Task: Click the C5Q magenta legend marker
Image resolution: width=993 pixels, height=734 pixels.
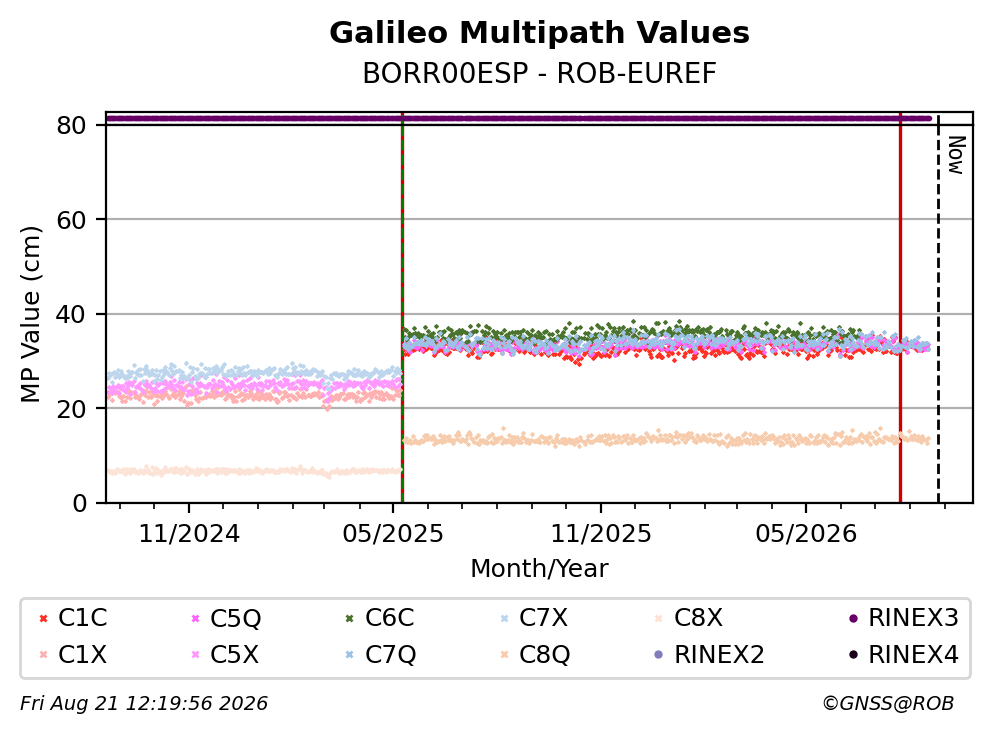Action: [x=196, y=618]
